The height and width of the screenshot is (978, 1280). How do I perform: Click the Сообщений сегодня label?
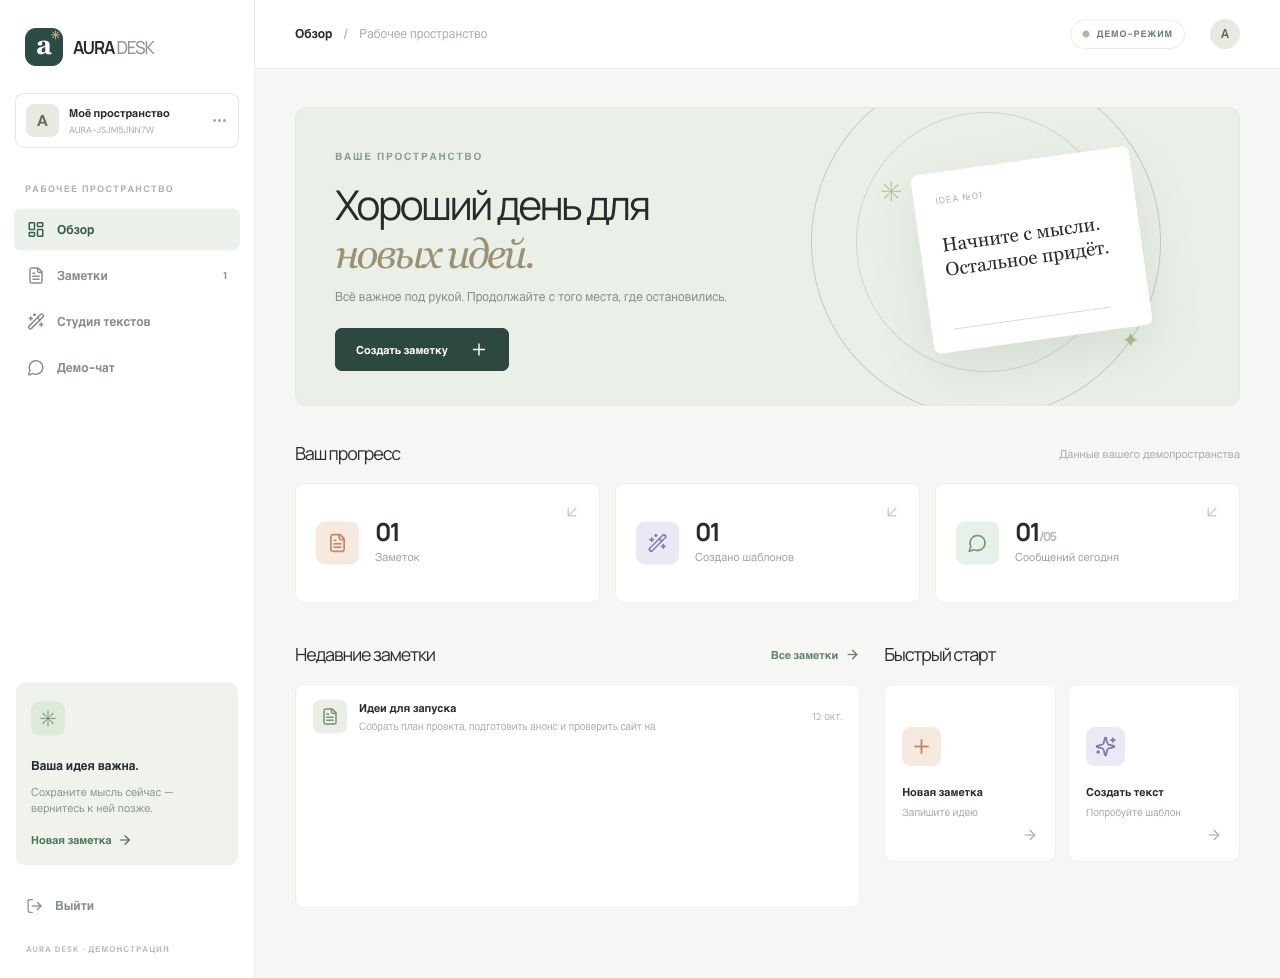[x=1067, y=558]
